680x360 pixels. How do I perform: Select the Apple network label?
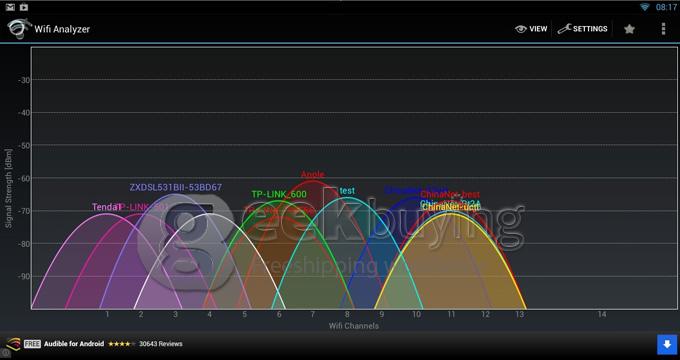pos(313,174)
